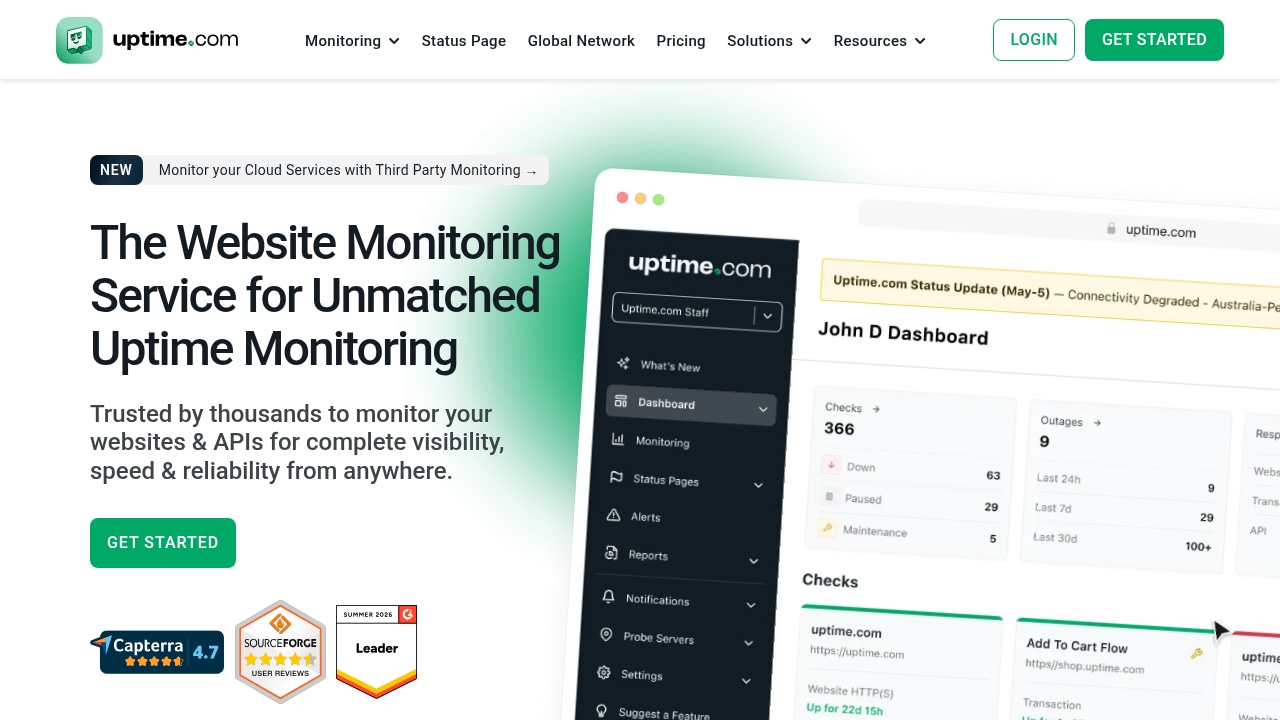Image resolution: width=1280 pixels, height=720 pixels.
Task: Open the Monitoring menu in top navigation
Action: click(x=352, y=41)
